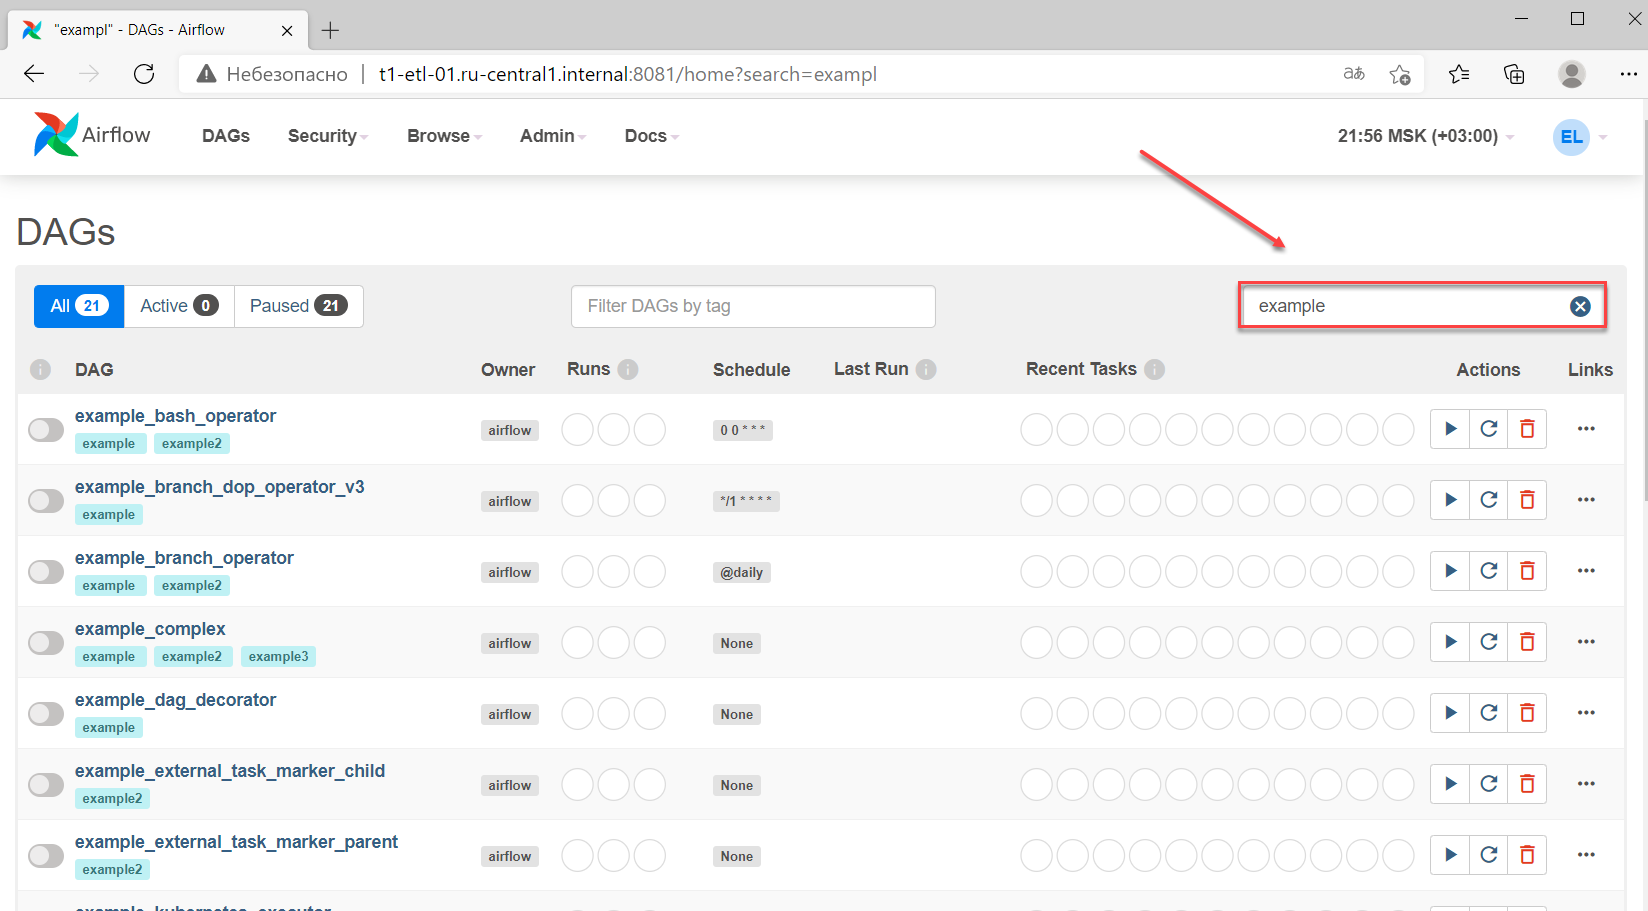Unpause the example_bash_operator DAG

coord(46,430)
